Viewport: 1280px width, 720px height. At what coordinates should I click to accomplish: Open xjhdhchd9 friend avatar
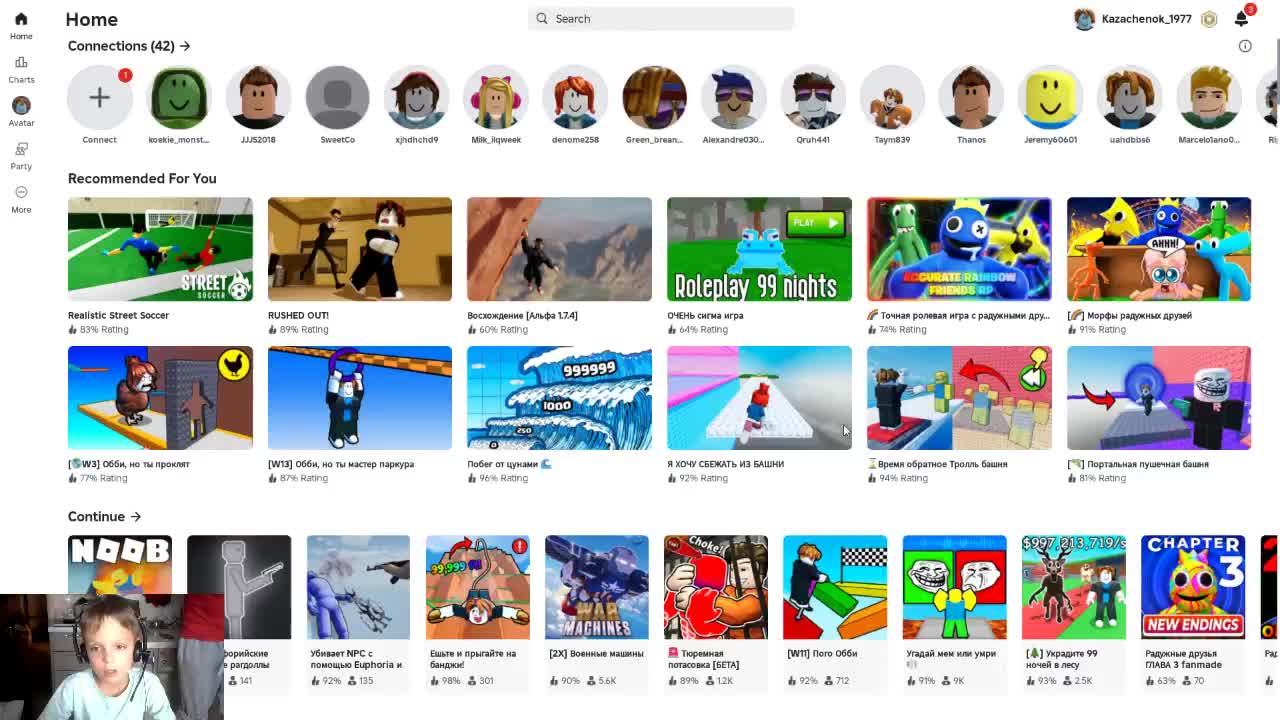point(417,97)
